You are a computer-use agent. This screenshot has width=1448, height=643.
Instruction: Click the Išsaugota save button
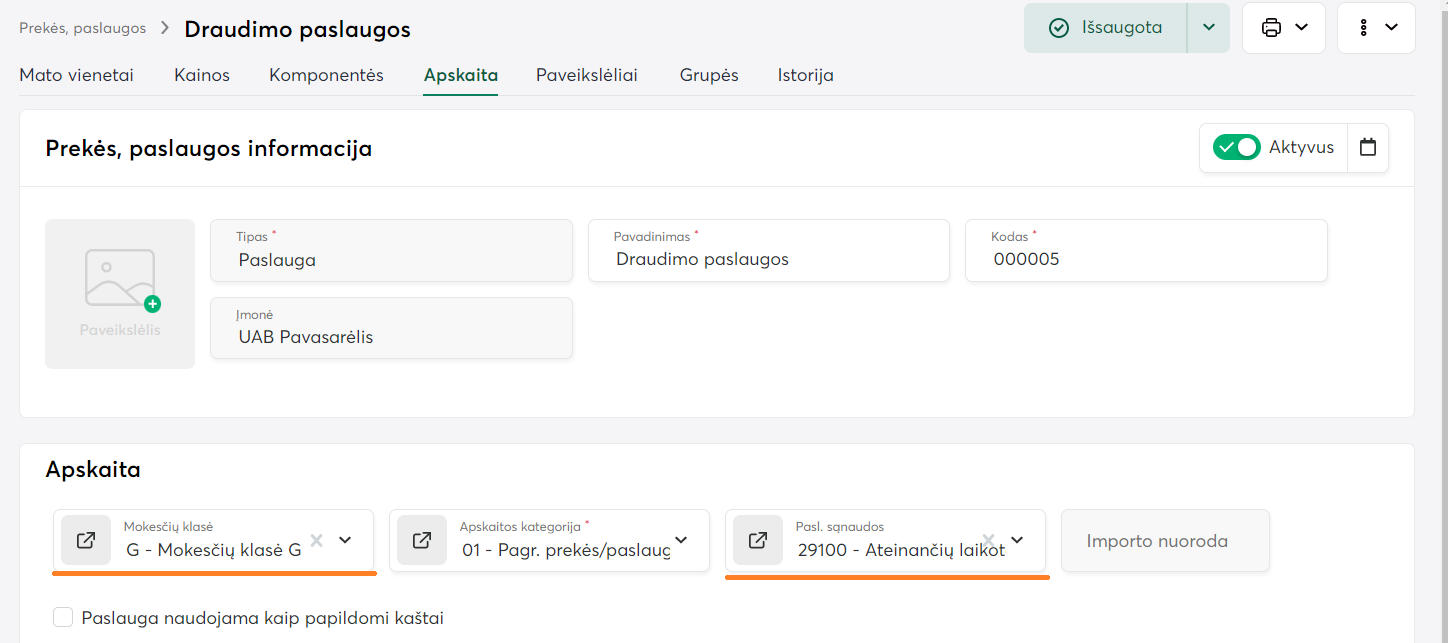[1105, 28]
